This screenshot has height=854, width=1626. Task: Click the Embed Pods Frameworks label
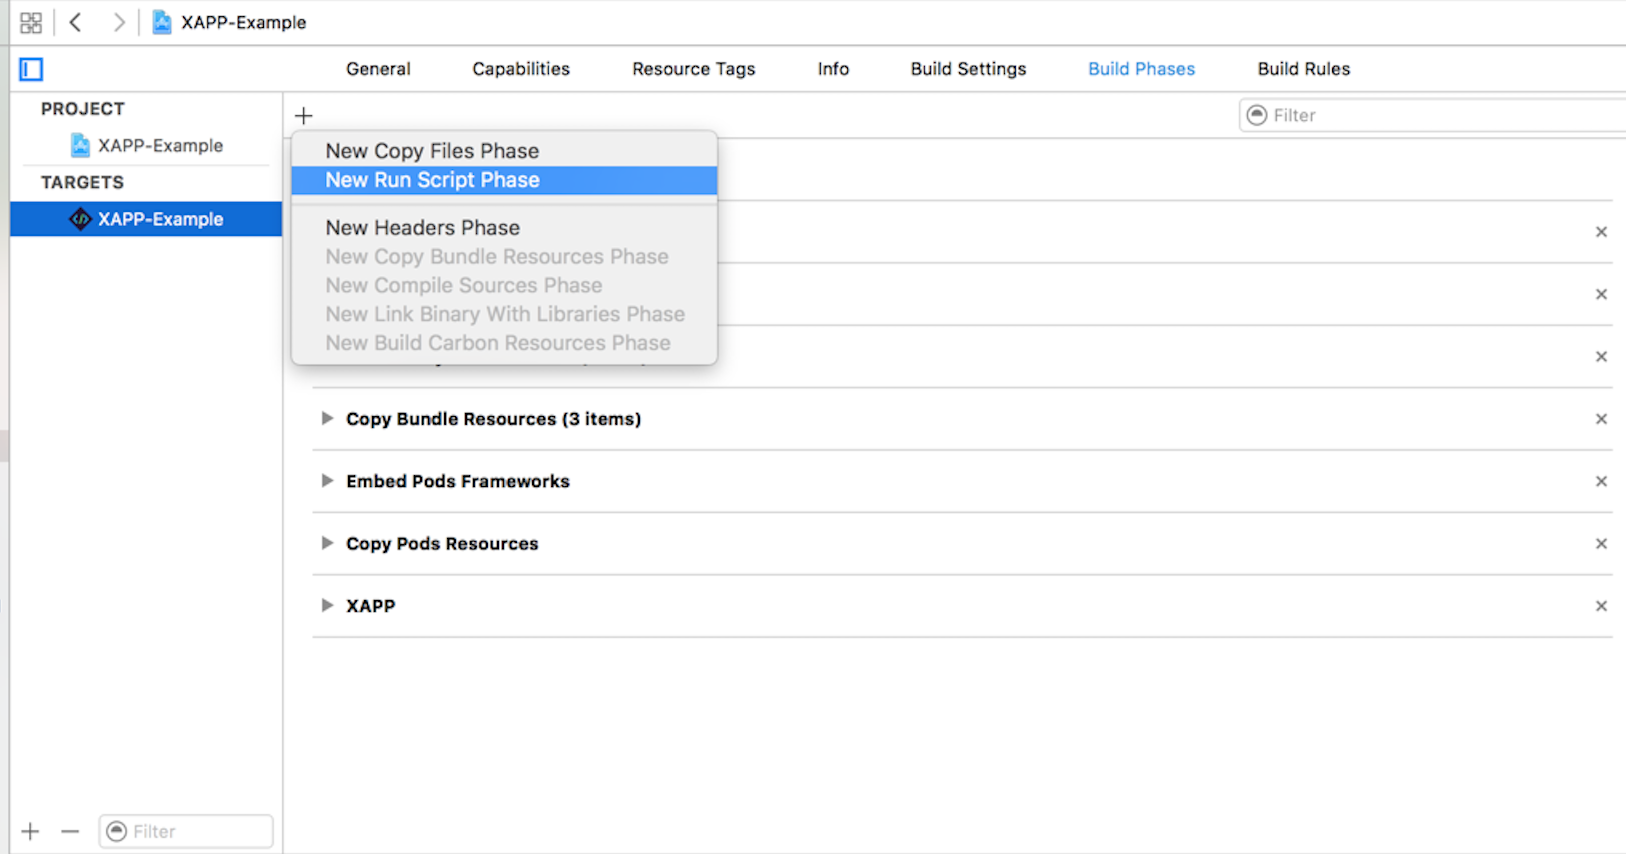(x=458, y=481)
